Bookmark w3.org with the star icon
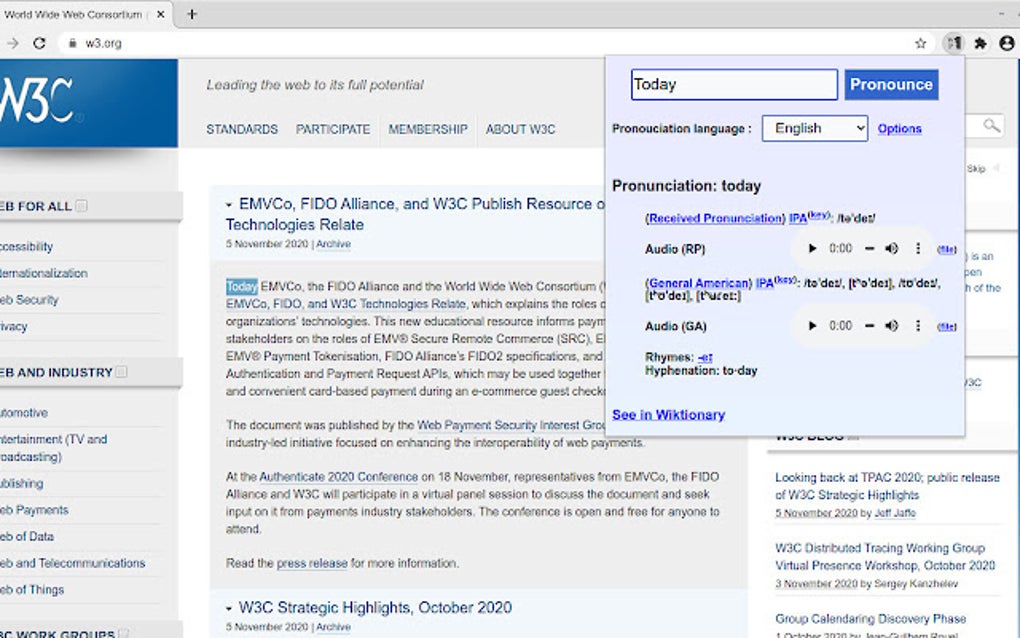This screenshot has width=1020, height=638. [x=920, y=44]
